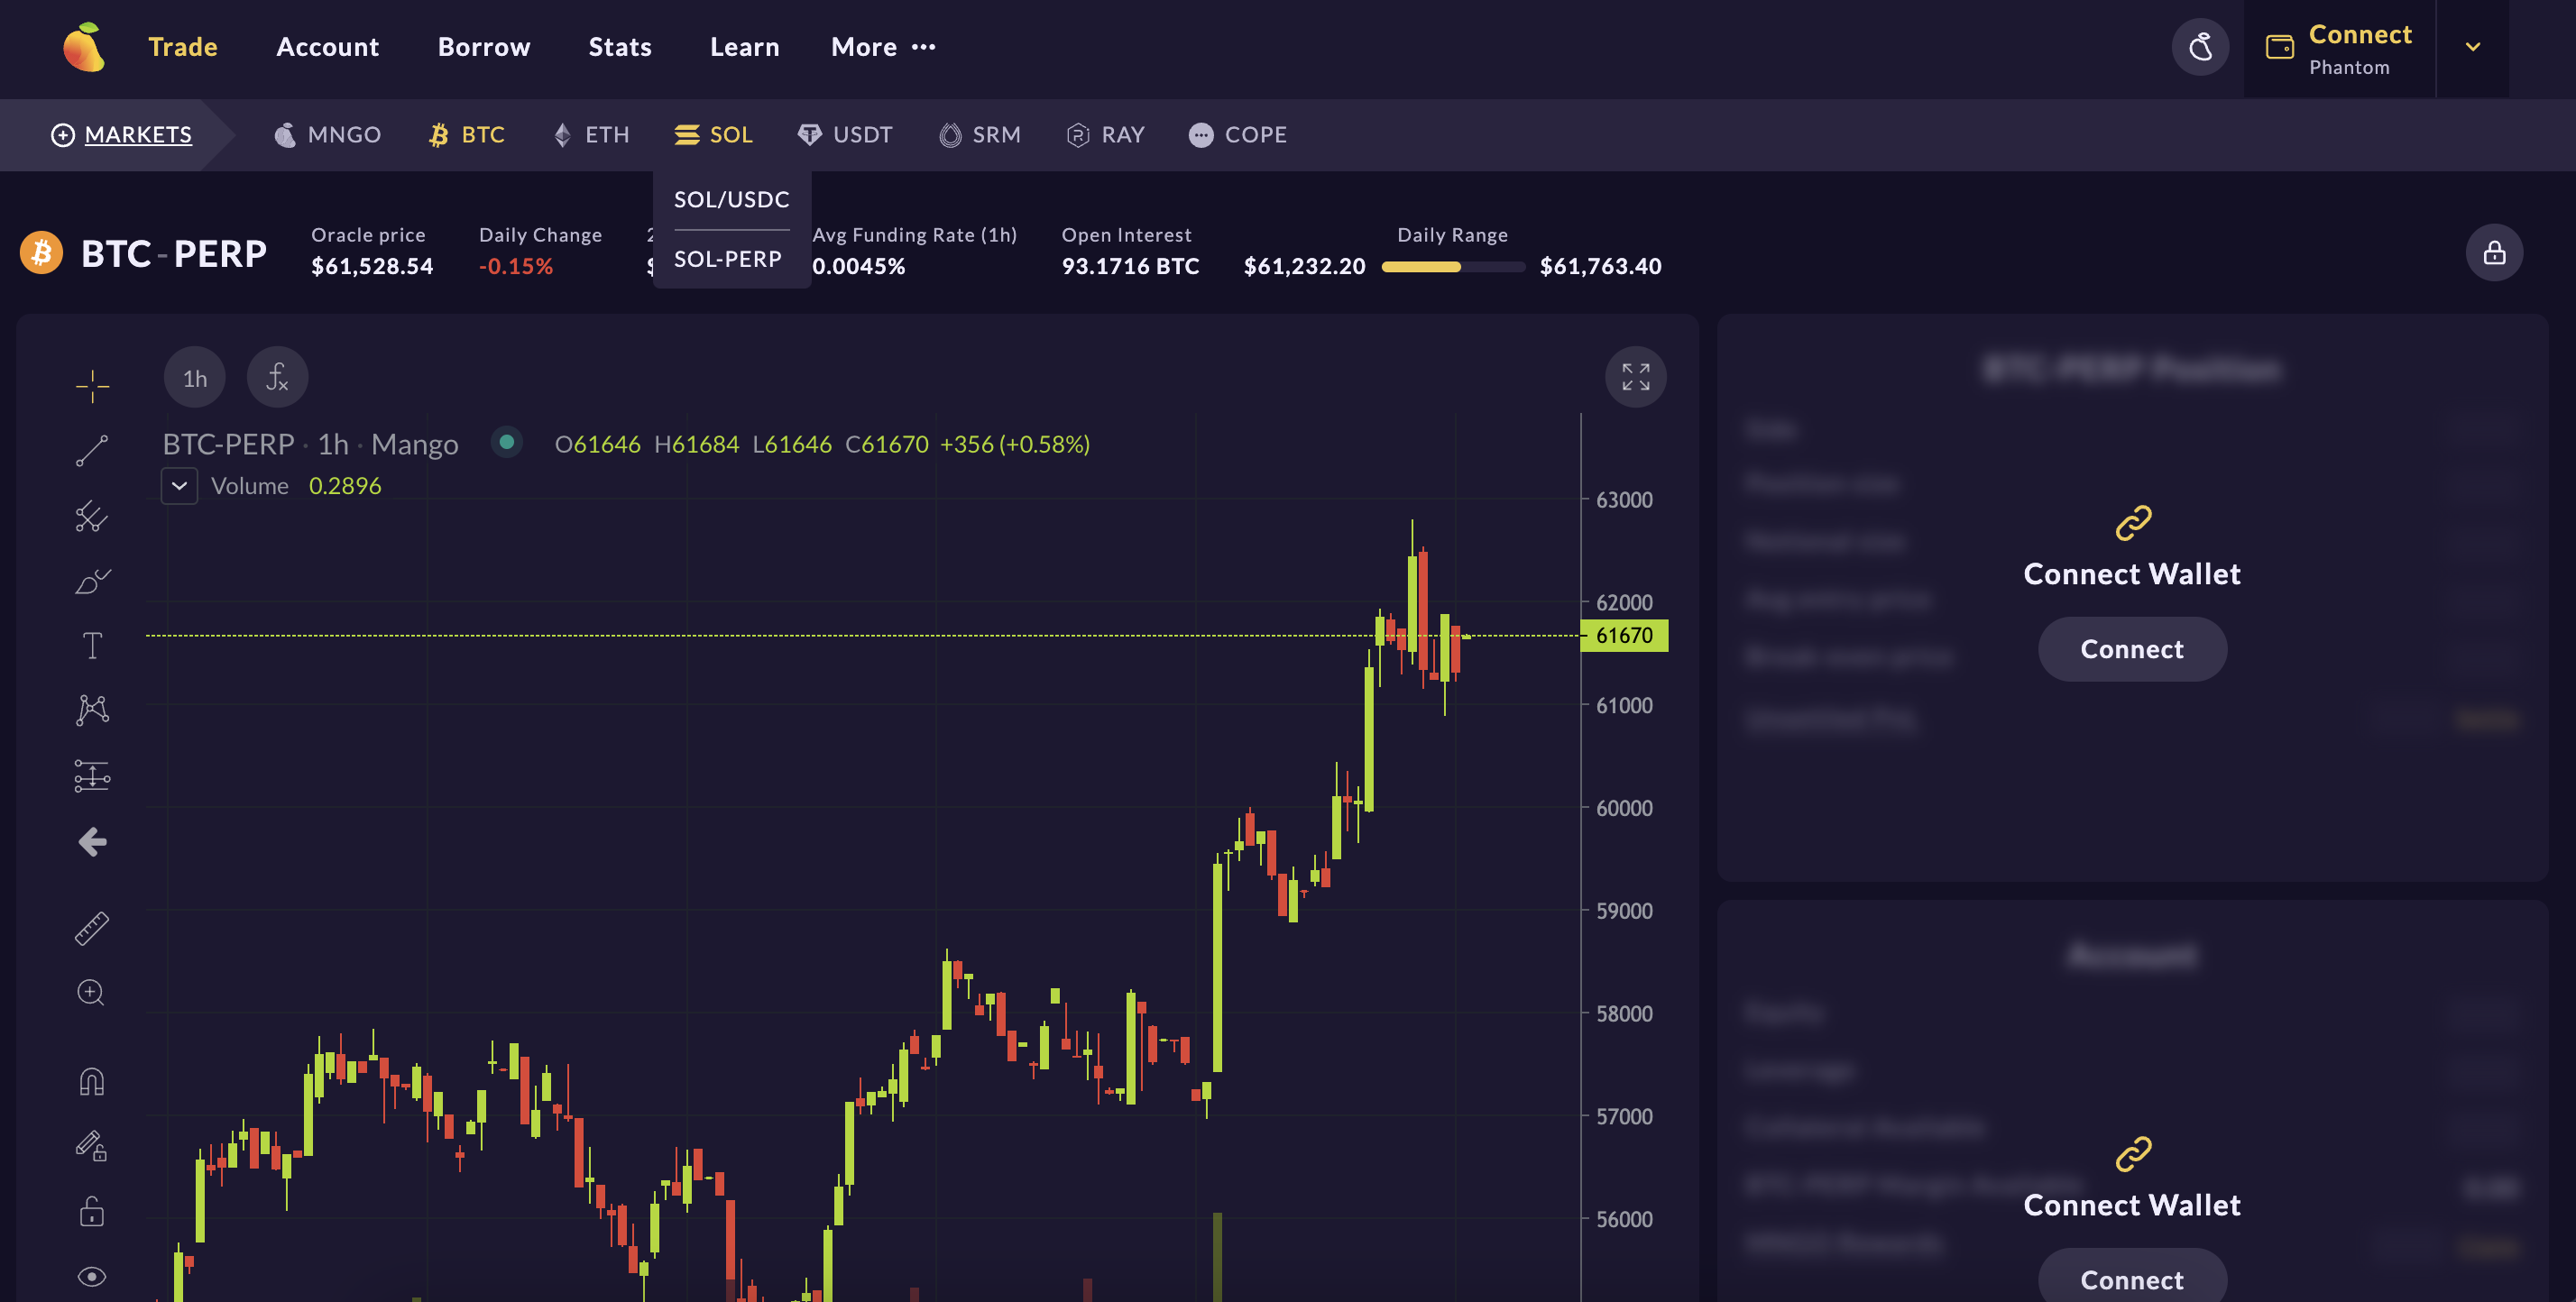Open the MARKETS link

tap(138, 135)
